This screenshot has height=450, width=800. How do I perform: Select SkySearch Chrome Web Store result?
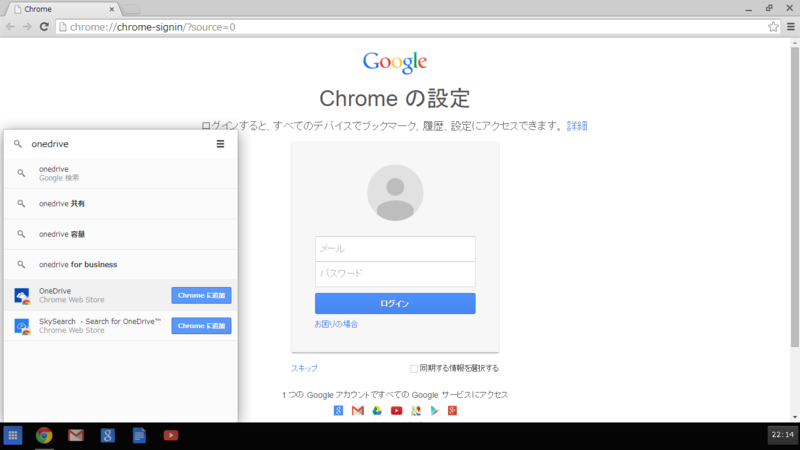click(x=120, y=326)
